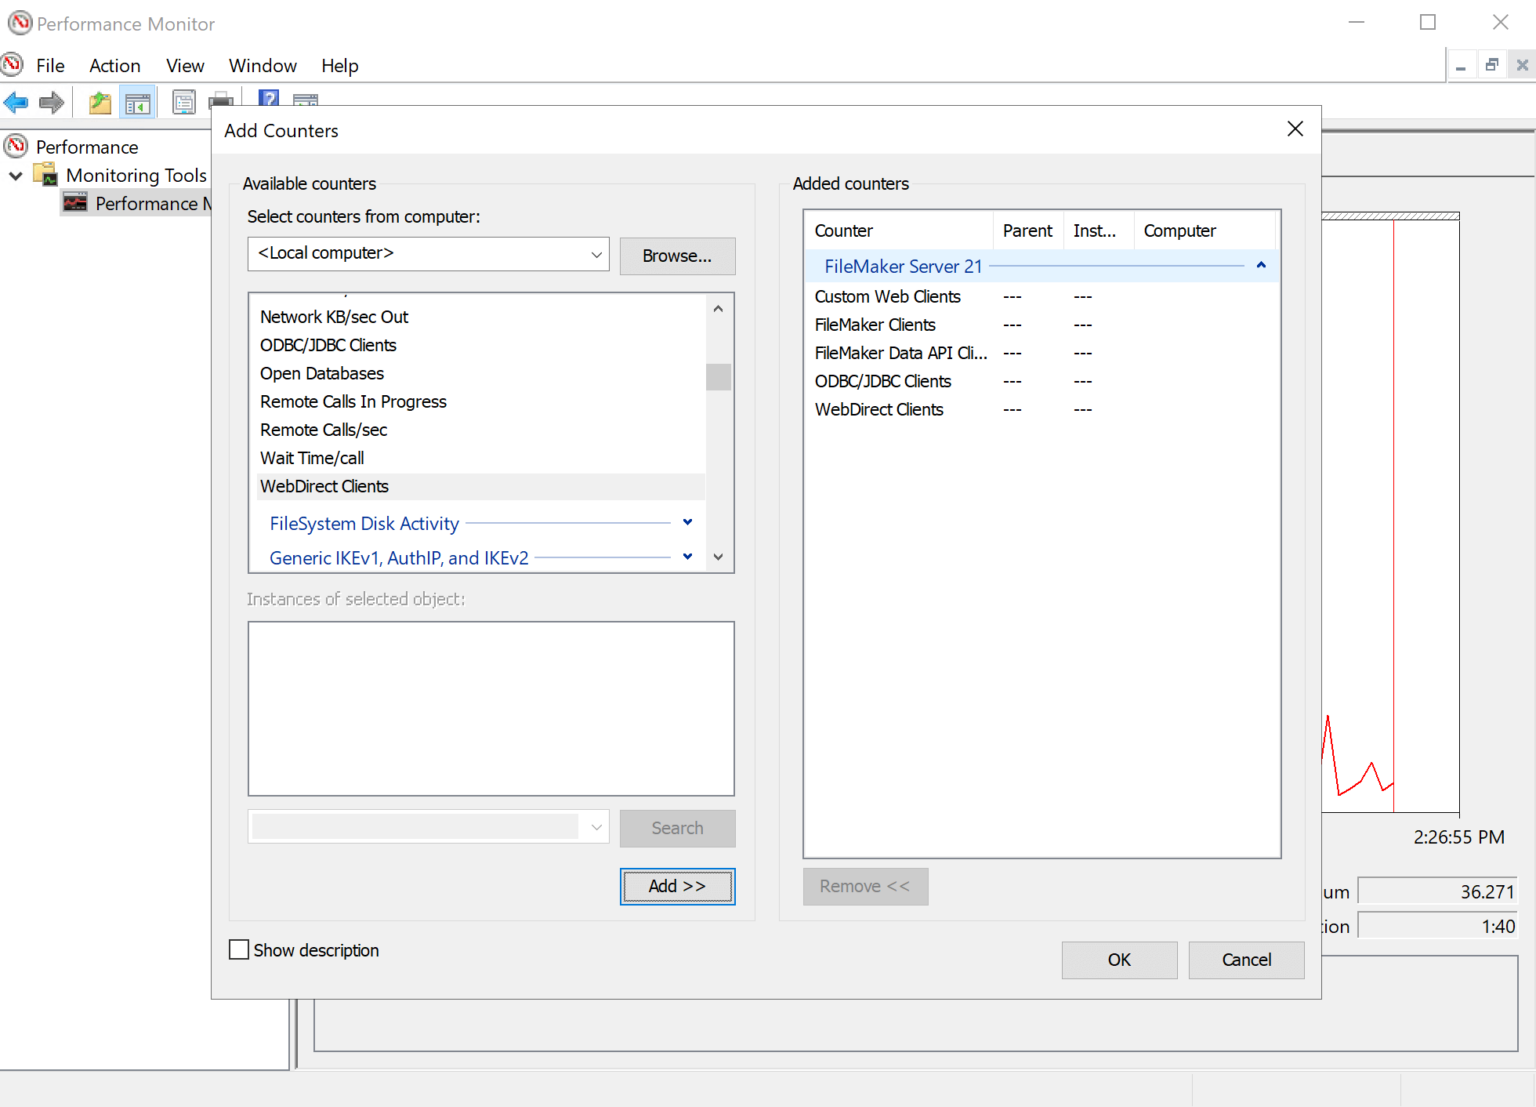Expand Generic IKEv1, AuthIP, and IKEv2
Viewport: 1536px width, 1107px height.
click(686, 556)
